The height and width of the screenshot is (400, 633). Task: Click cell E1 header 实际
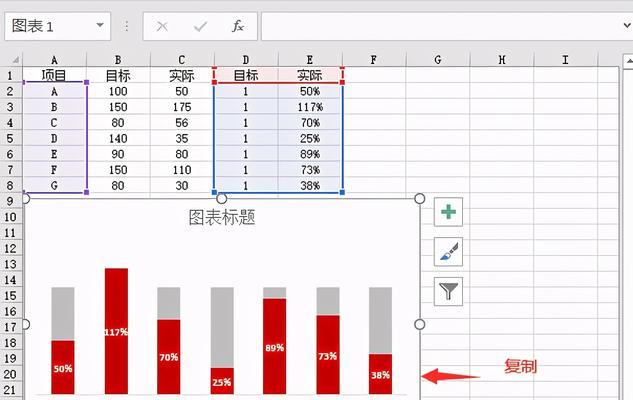310,75
